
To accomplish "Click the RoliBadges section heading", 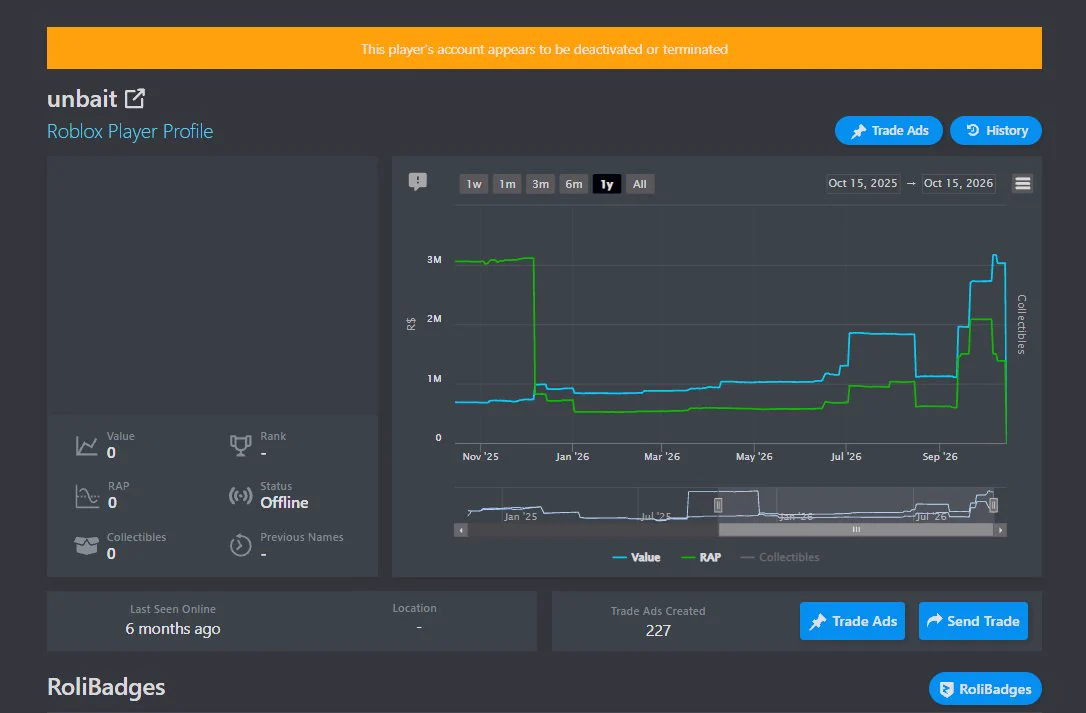I will (x=106, y=687).
